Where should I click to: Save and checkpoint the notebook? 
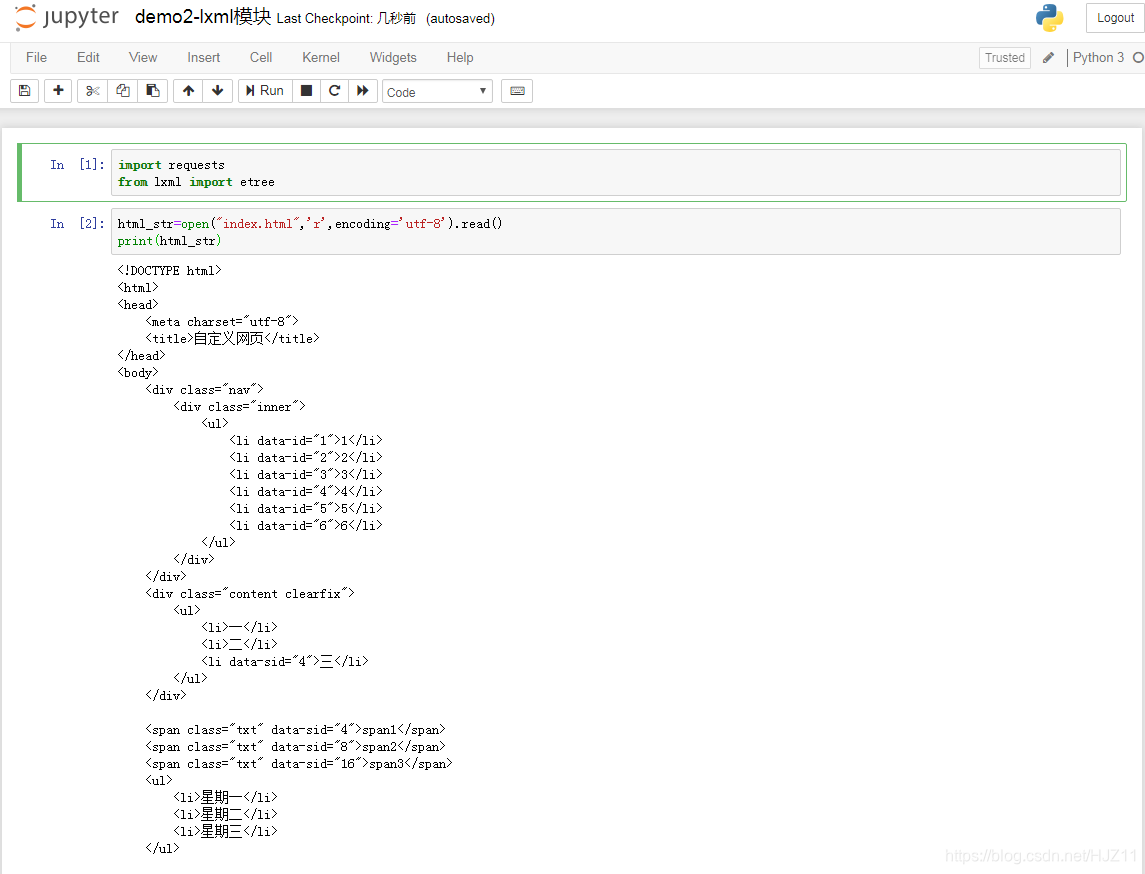pos(24,91)
